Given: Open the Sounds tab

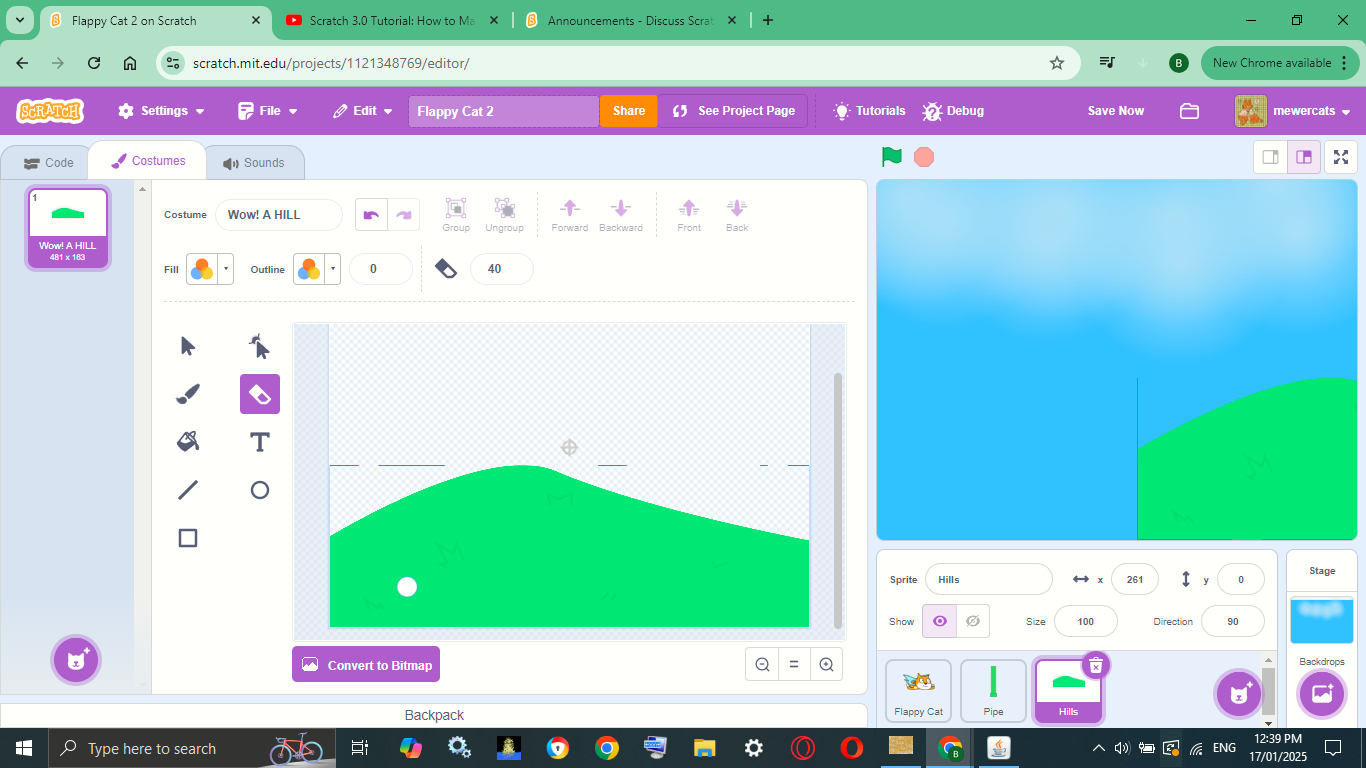Looking at the screenshot, I should pos(254,163).
